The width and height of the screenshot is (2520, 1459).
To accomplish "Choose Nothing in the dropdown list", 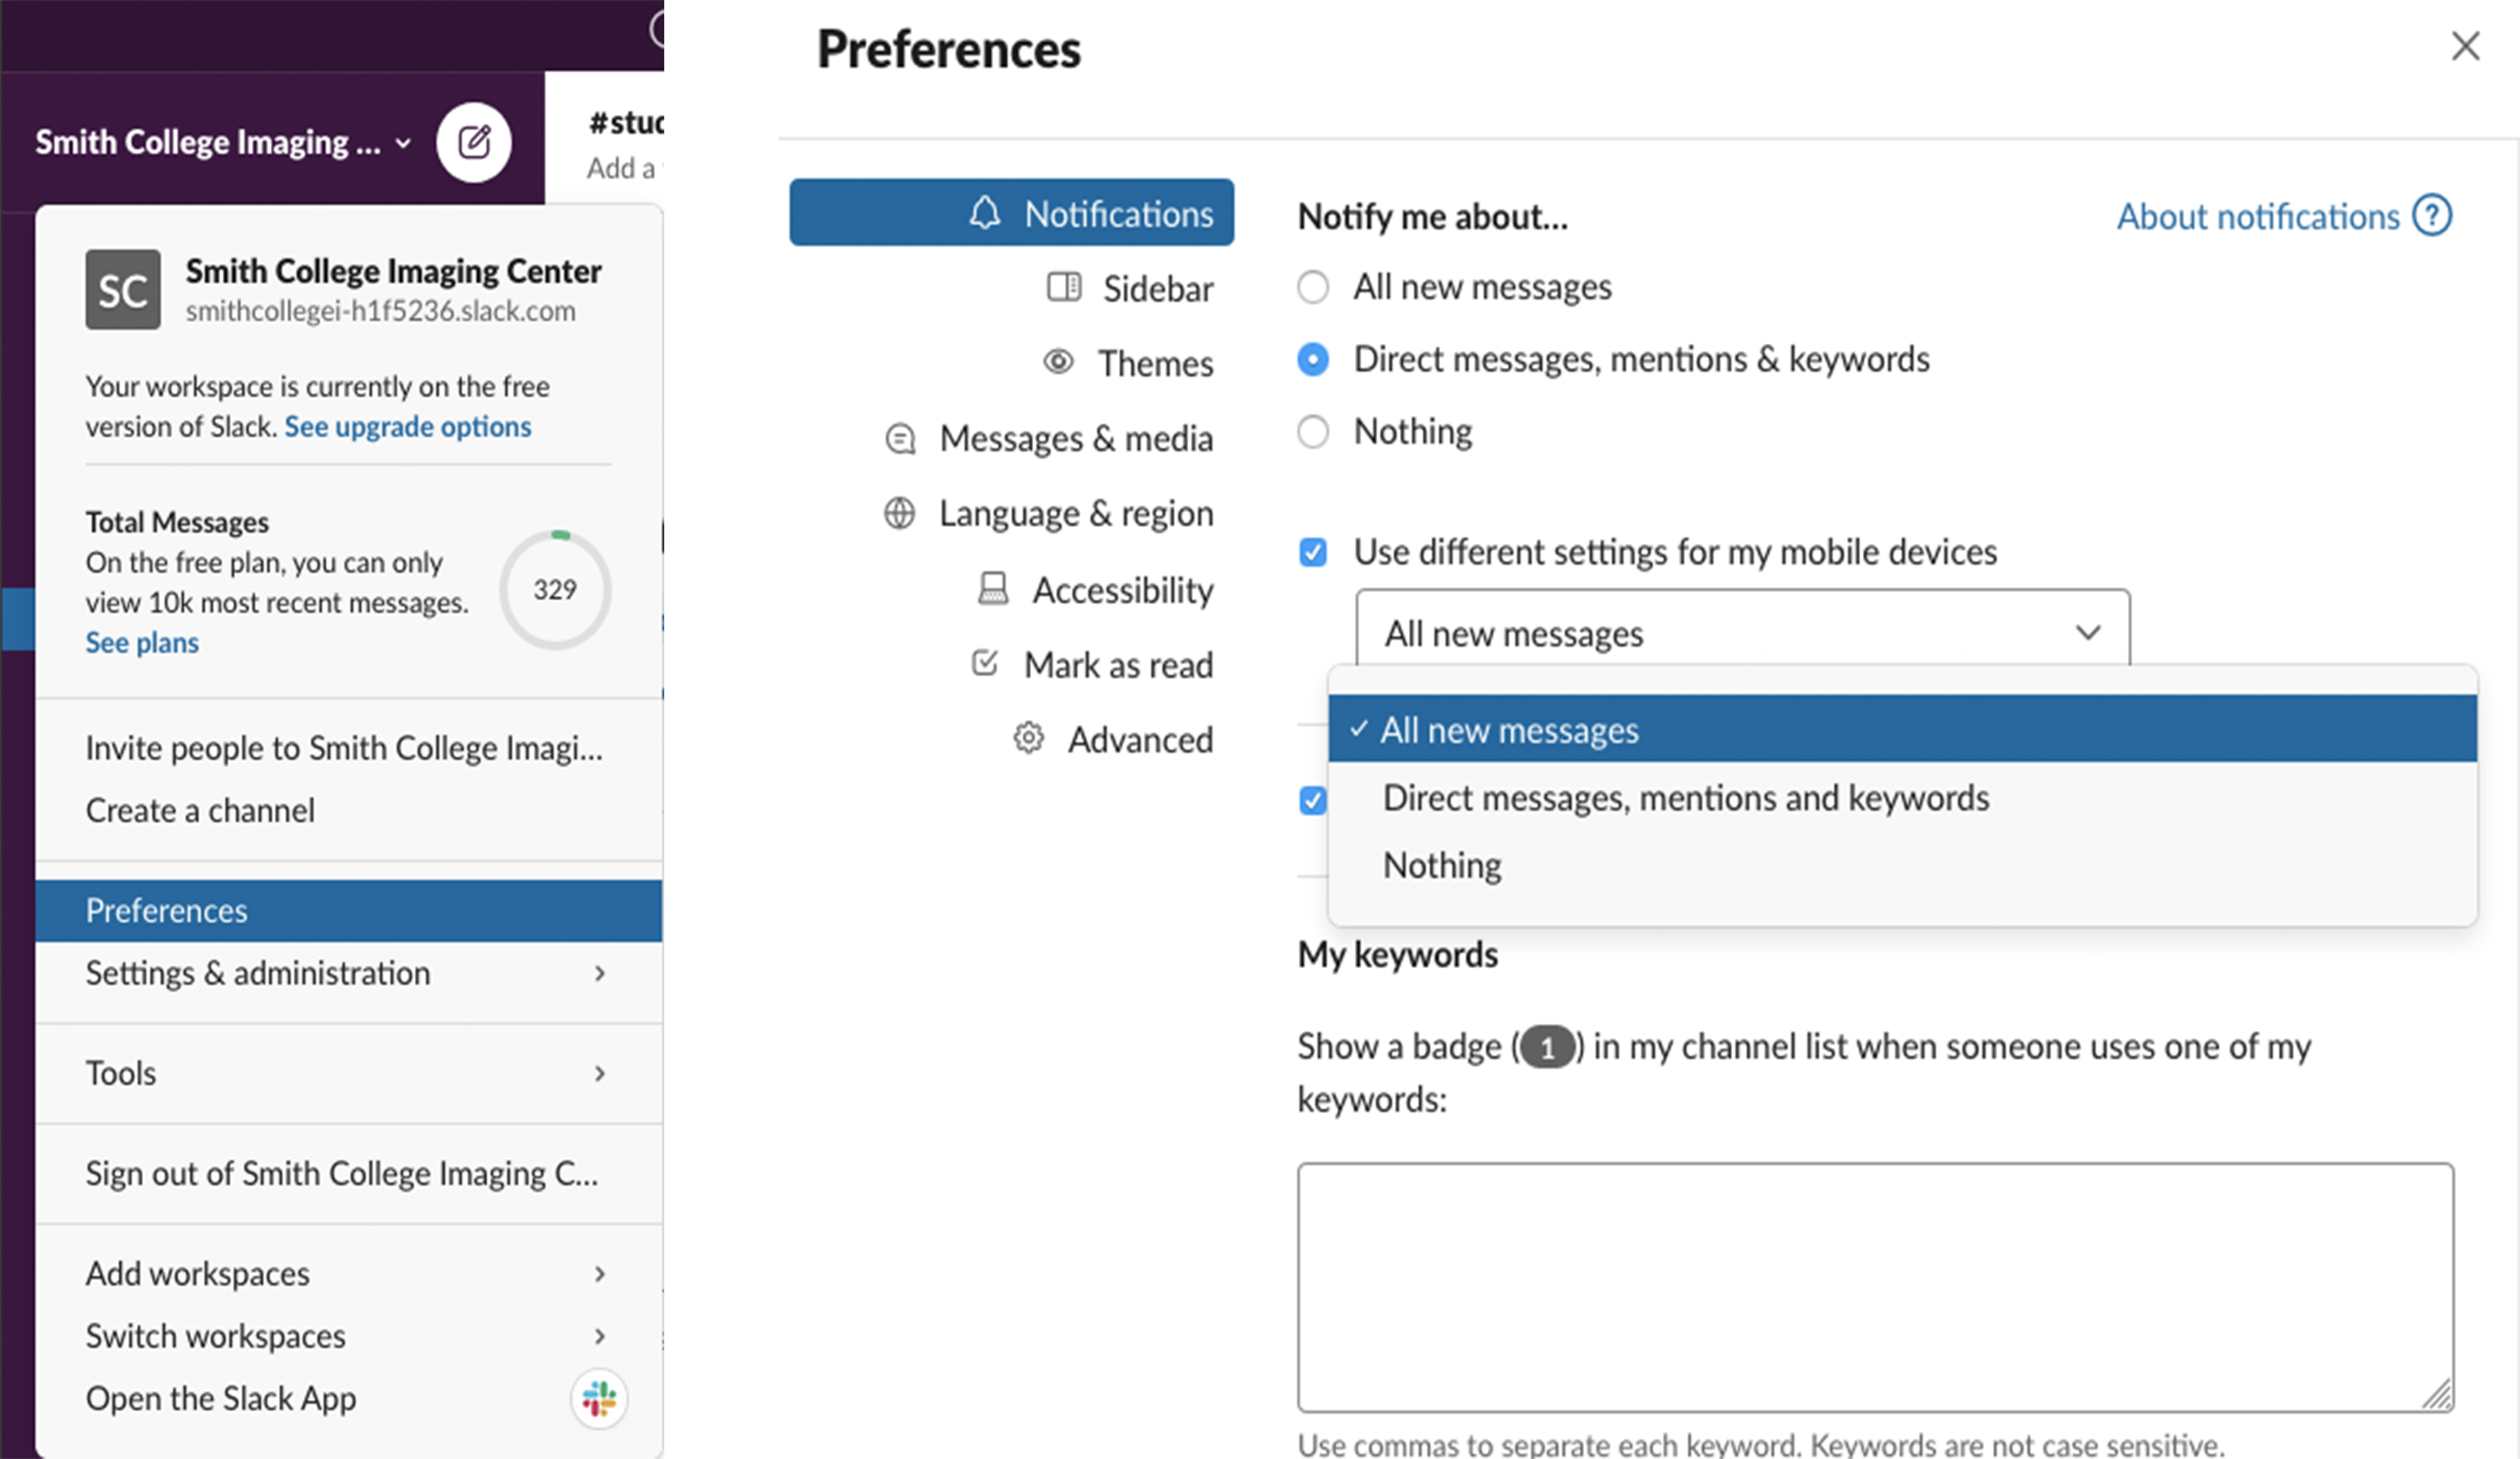I will point(1902,865).
